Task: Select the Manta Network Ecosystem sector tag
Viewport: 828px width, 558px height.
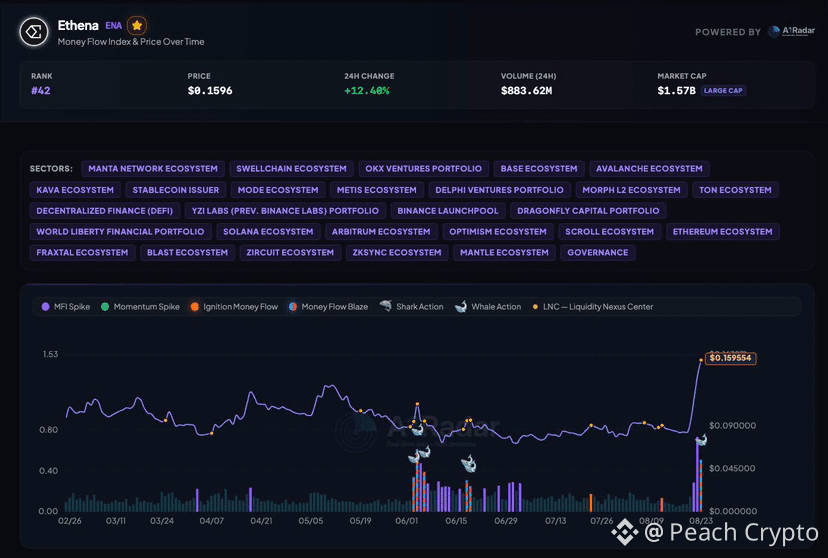Action: coord(153,168)
